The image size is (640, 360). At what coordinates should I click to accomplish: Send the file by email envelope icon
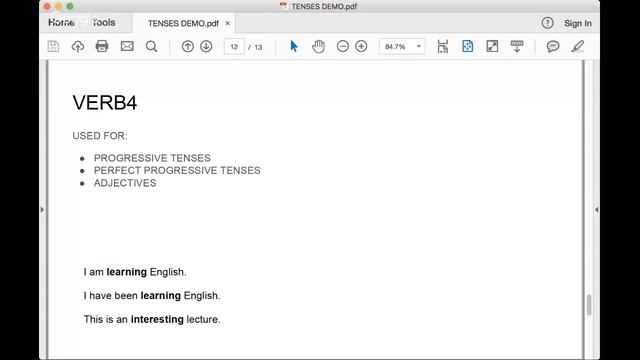tap(127, 46)
